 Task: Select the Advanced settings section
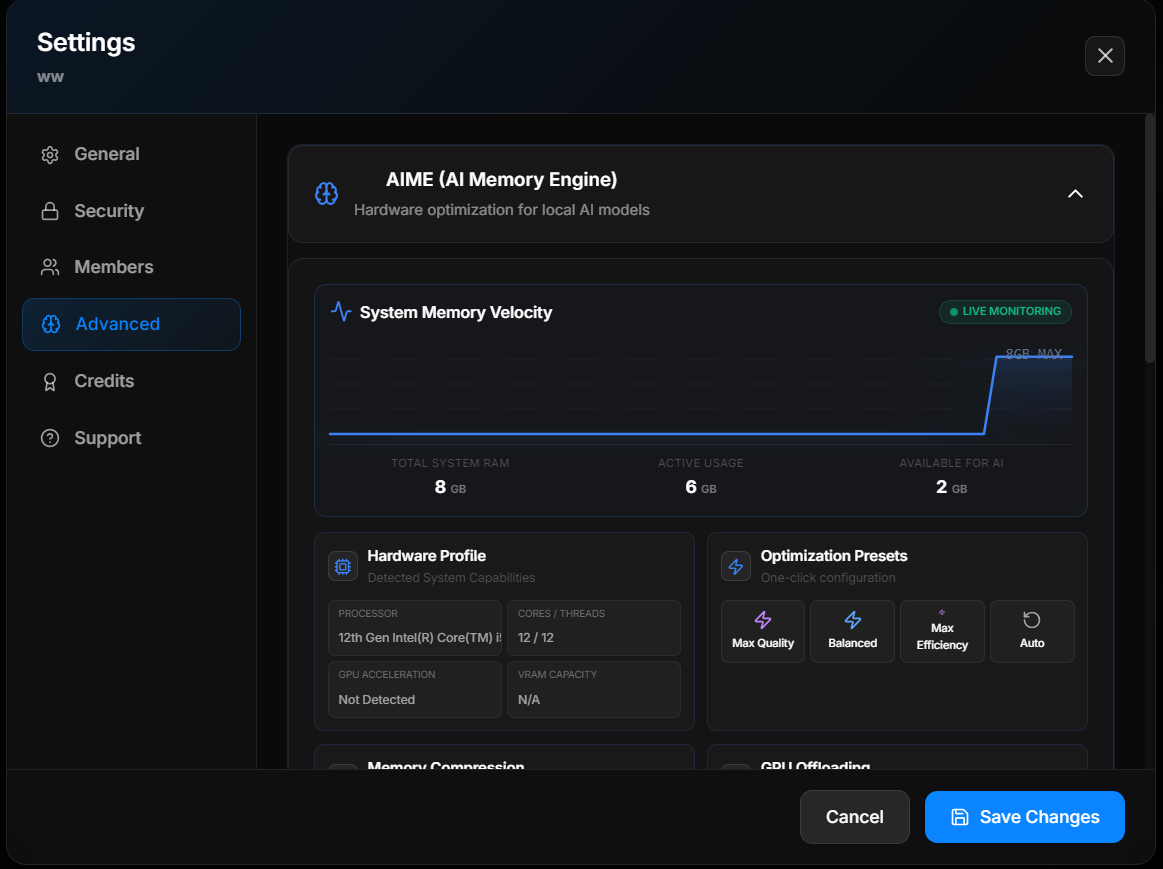point(131,324)
